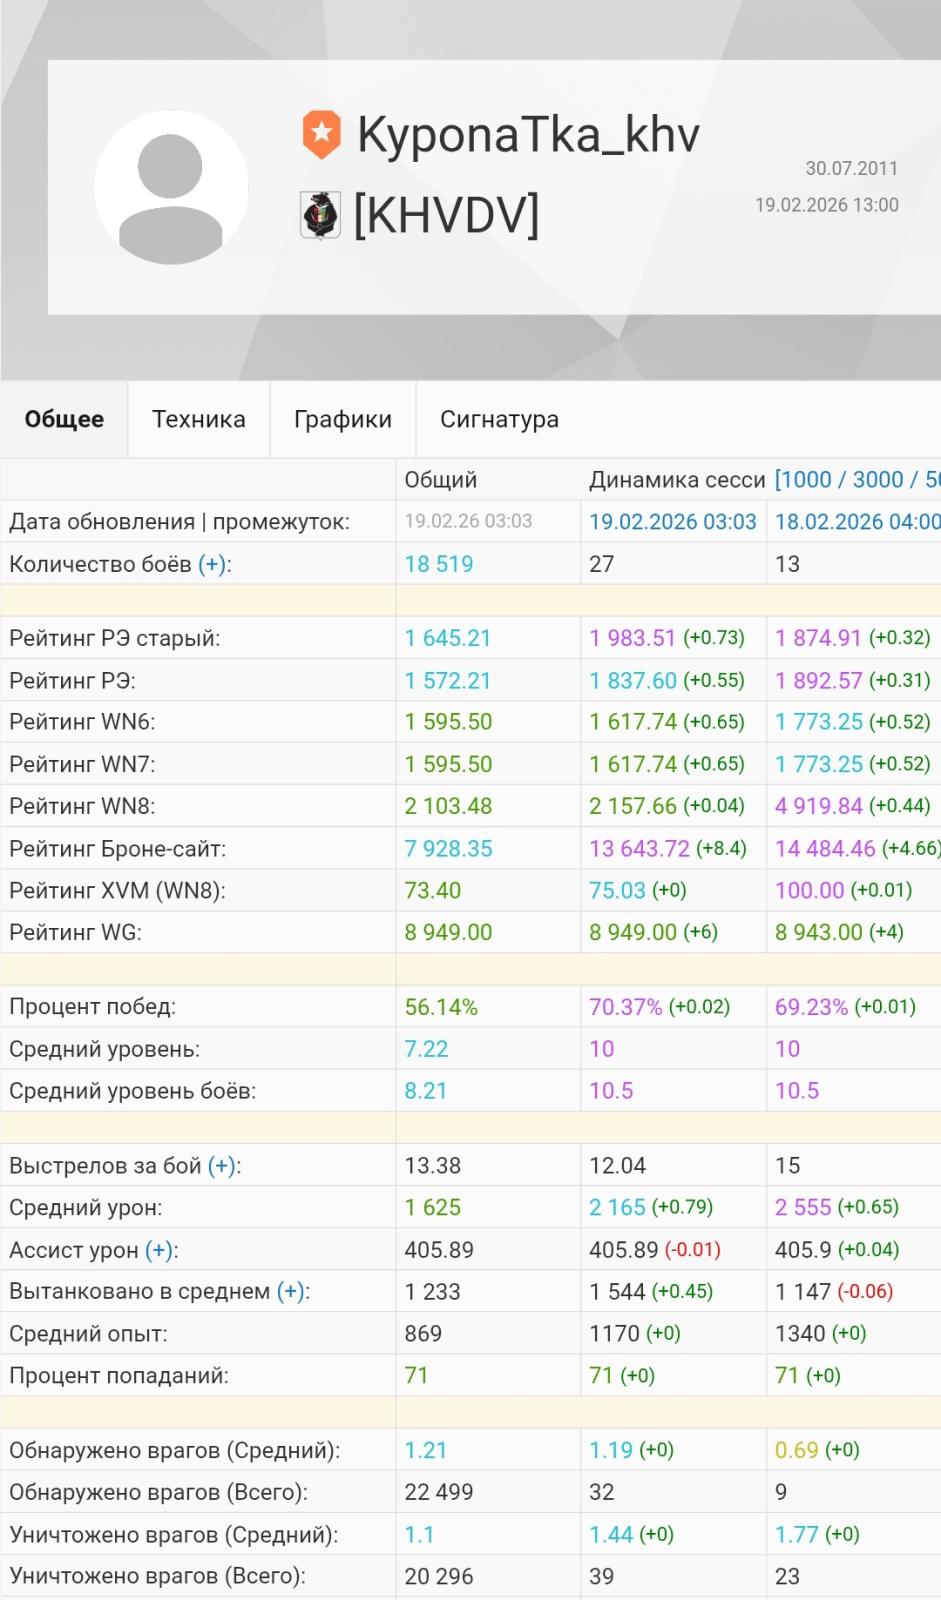Expand the plus next to Выстрелов за бой
Viewport: 941px width, 1600px height.
[x=221, y=1166]
